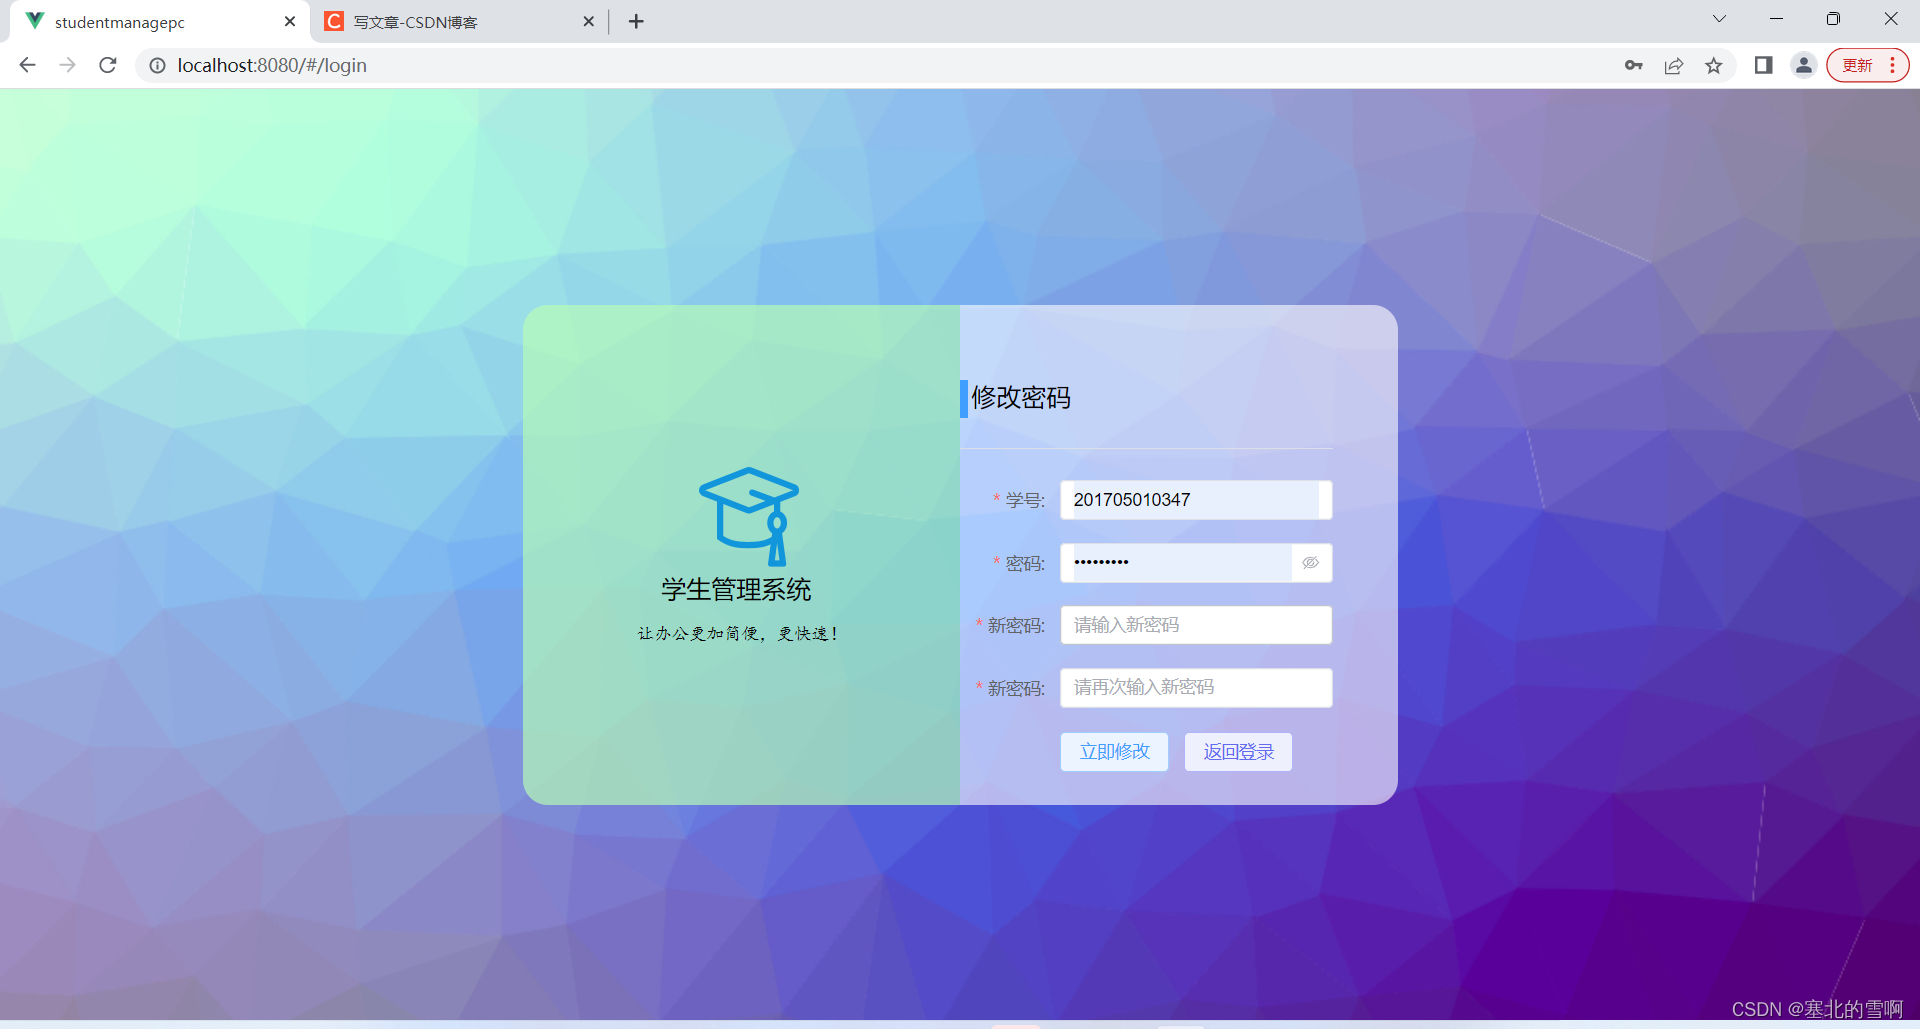Toggle password visibility with the eye icon
Screen dimensions: 1920x1029
[x=1310, y=562]
